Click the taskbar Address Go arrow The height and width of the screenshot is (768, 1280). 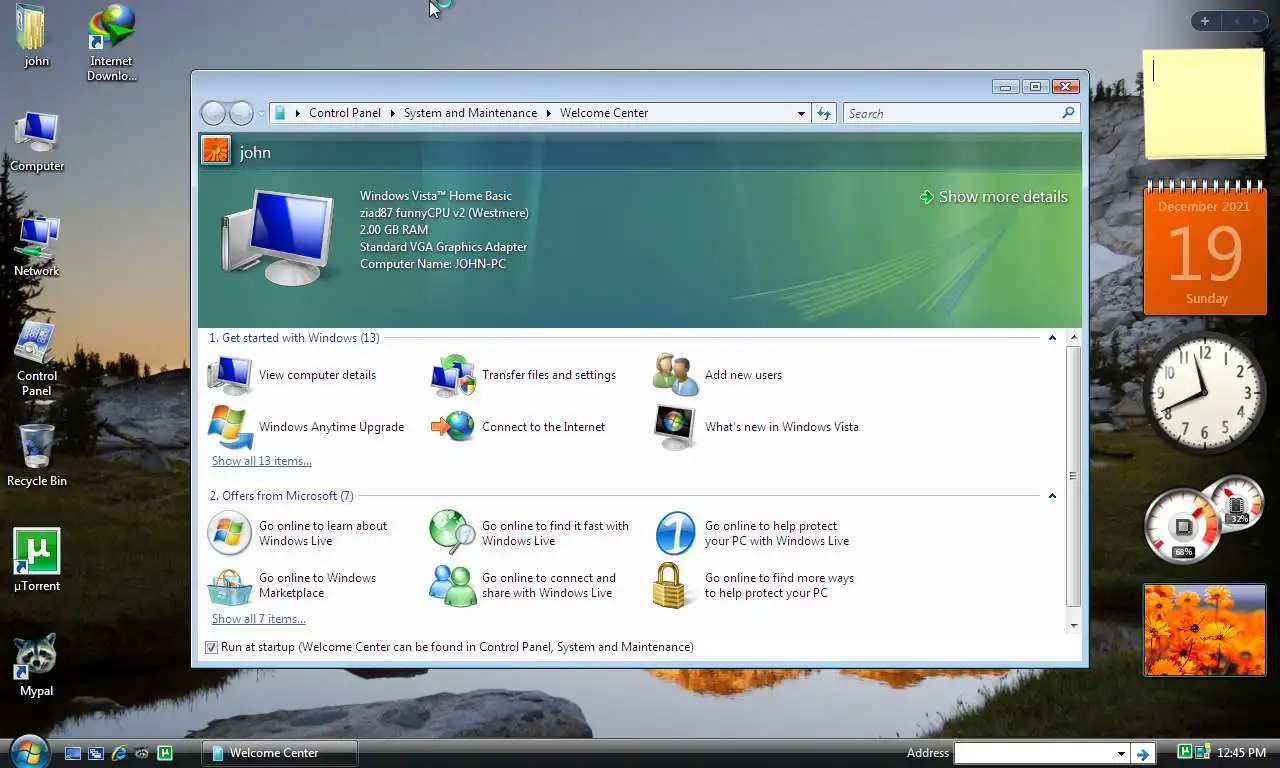[1143, 753]
